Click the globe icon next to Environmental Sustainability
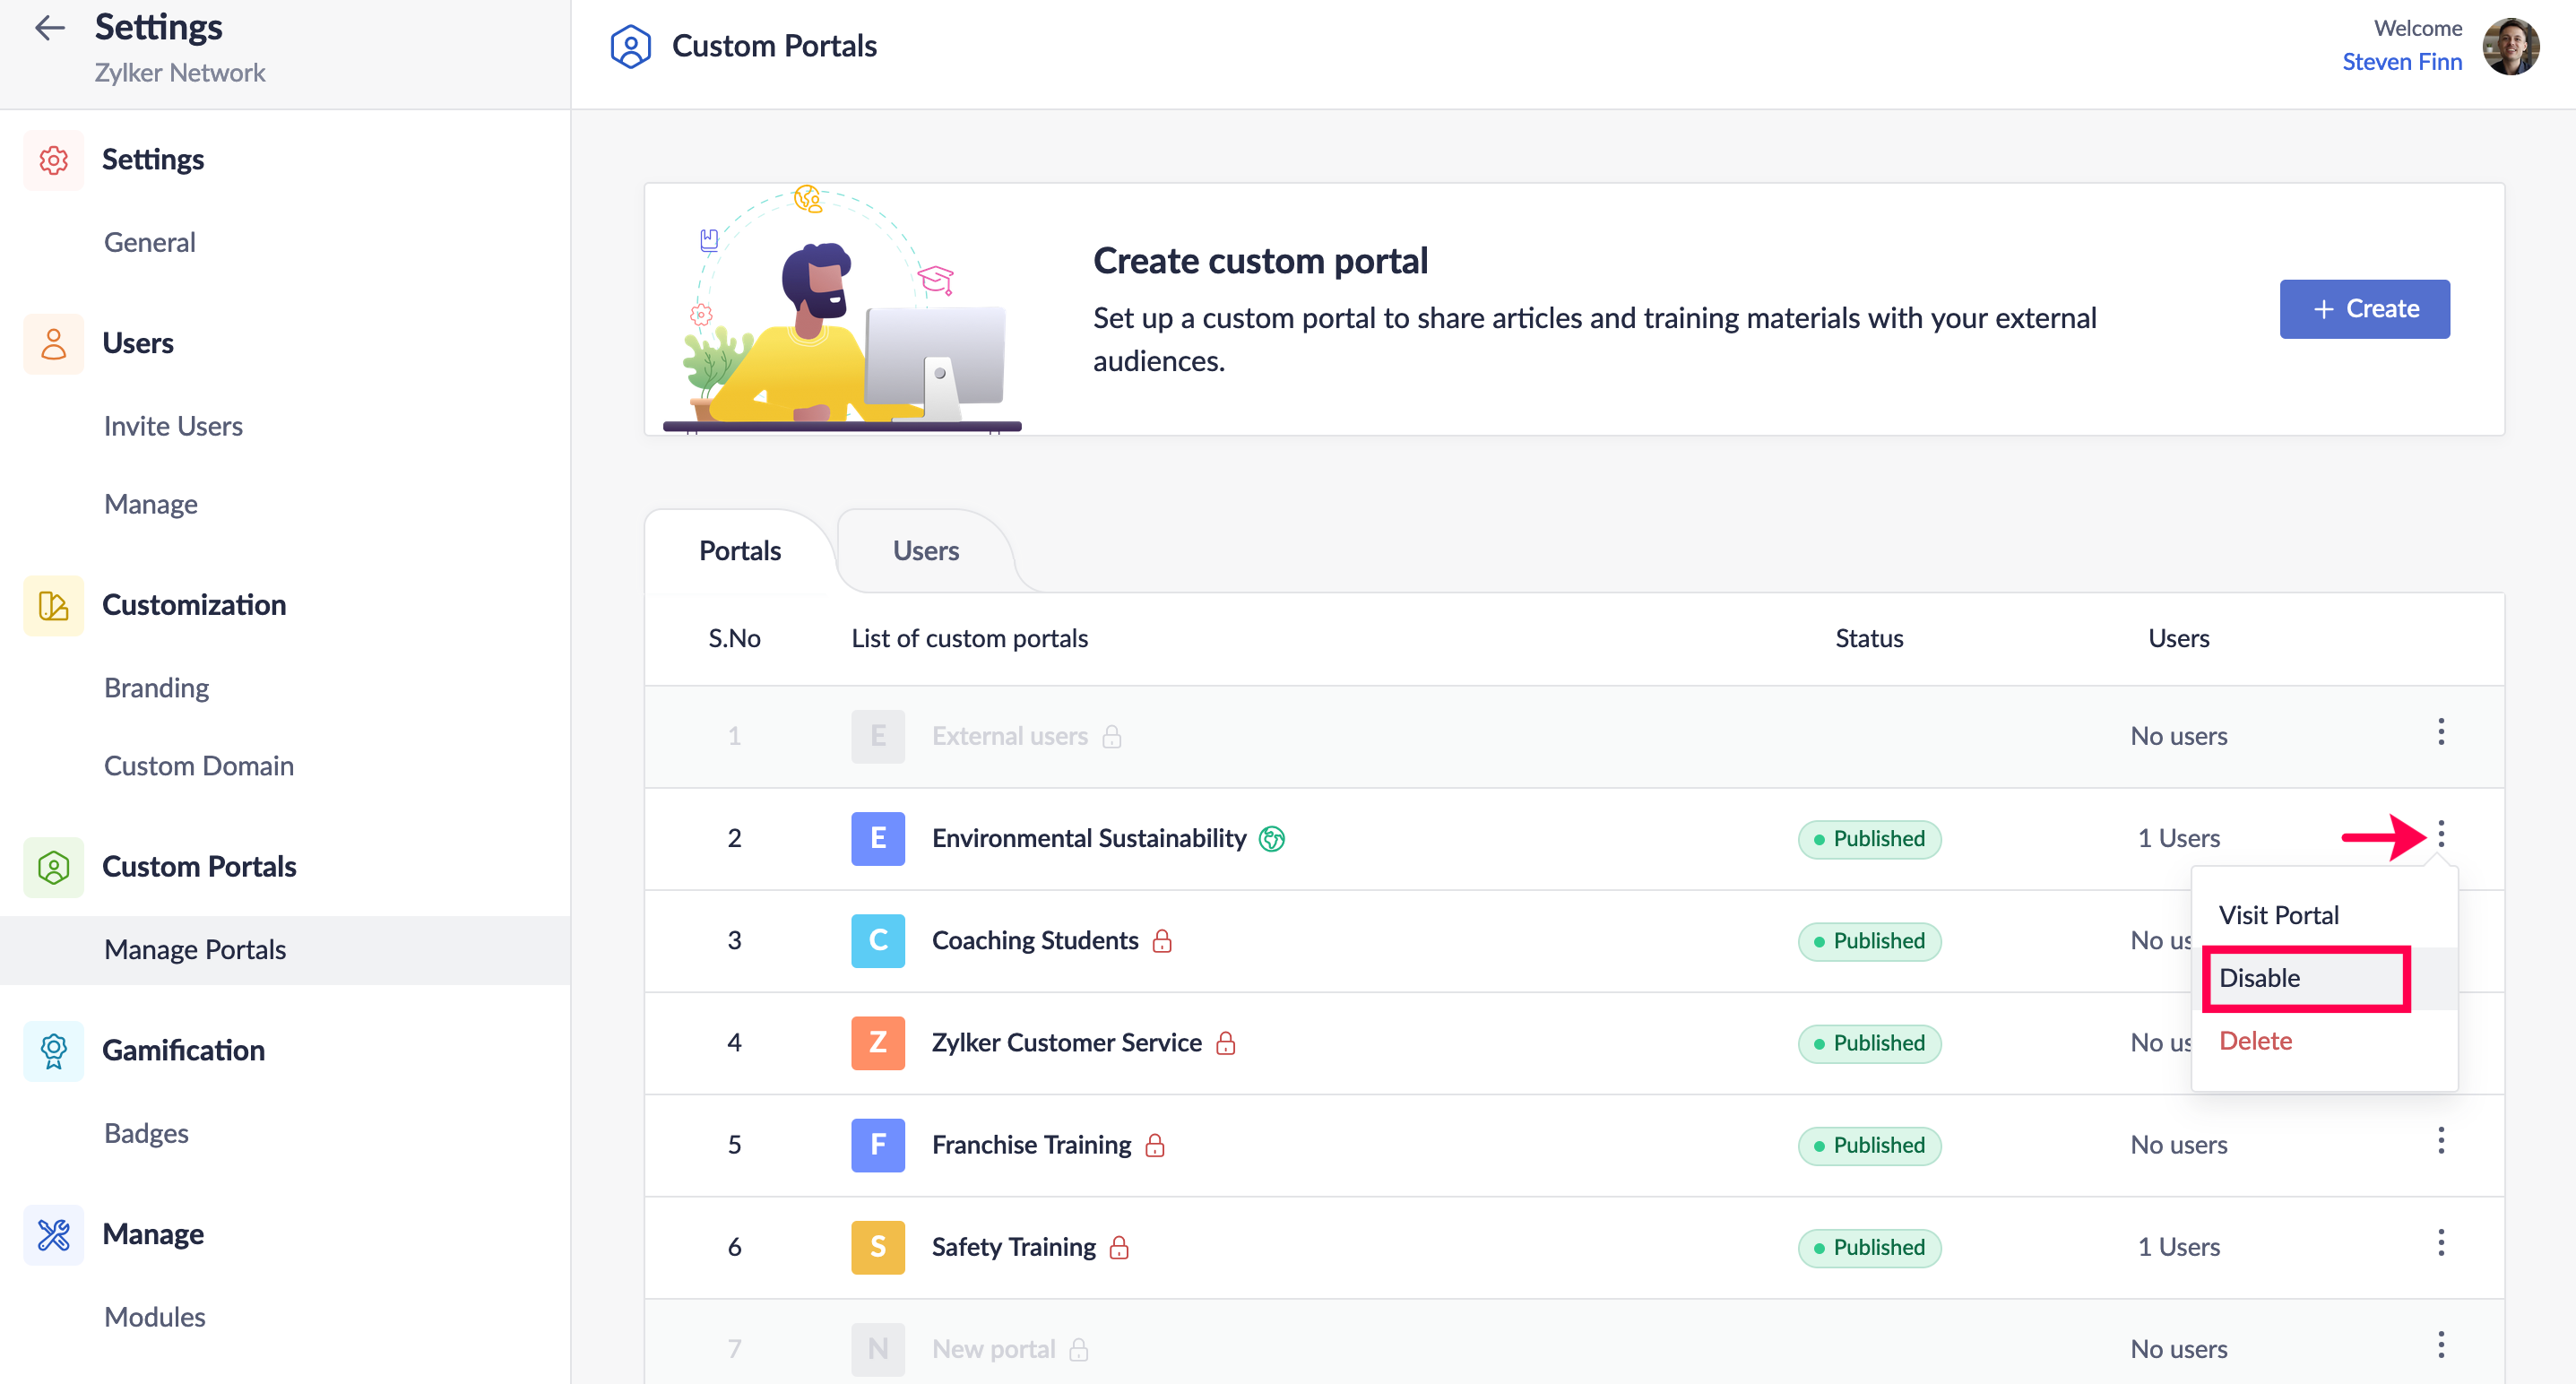 1271,838
